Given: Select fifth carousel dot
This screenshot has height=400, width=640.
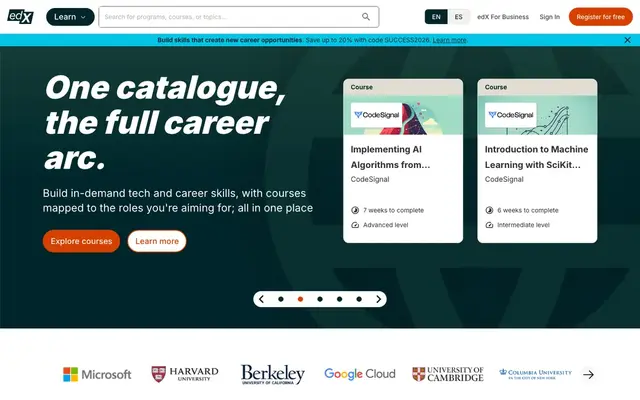Looking at the screenshot, I should tap(359, 299).
